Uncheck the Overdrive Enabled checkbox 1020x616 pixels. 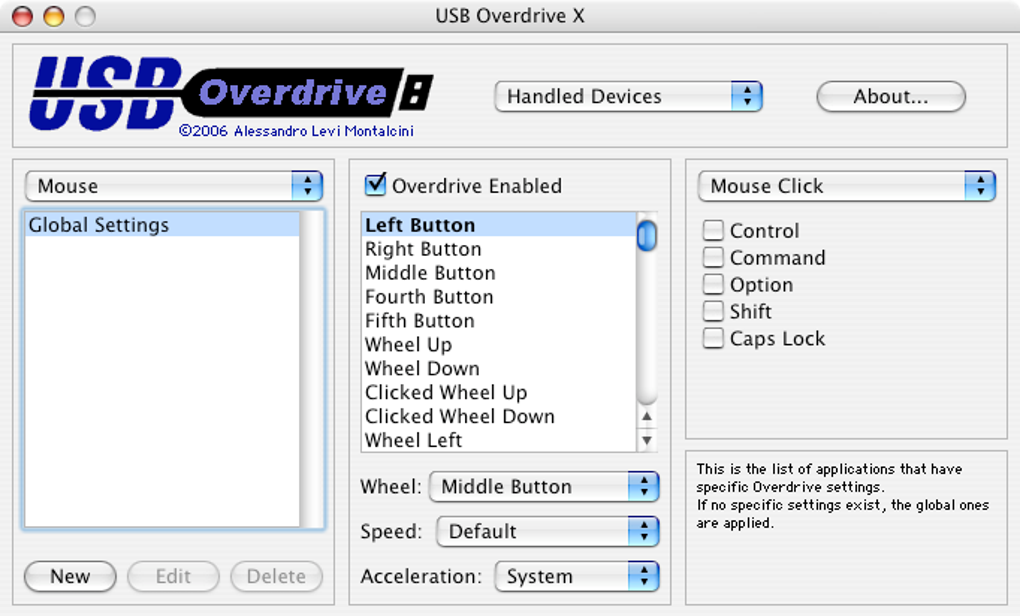tap(375, 185)
